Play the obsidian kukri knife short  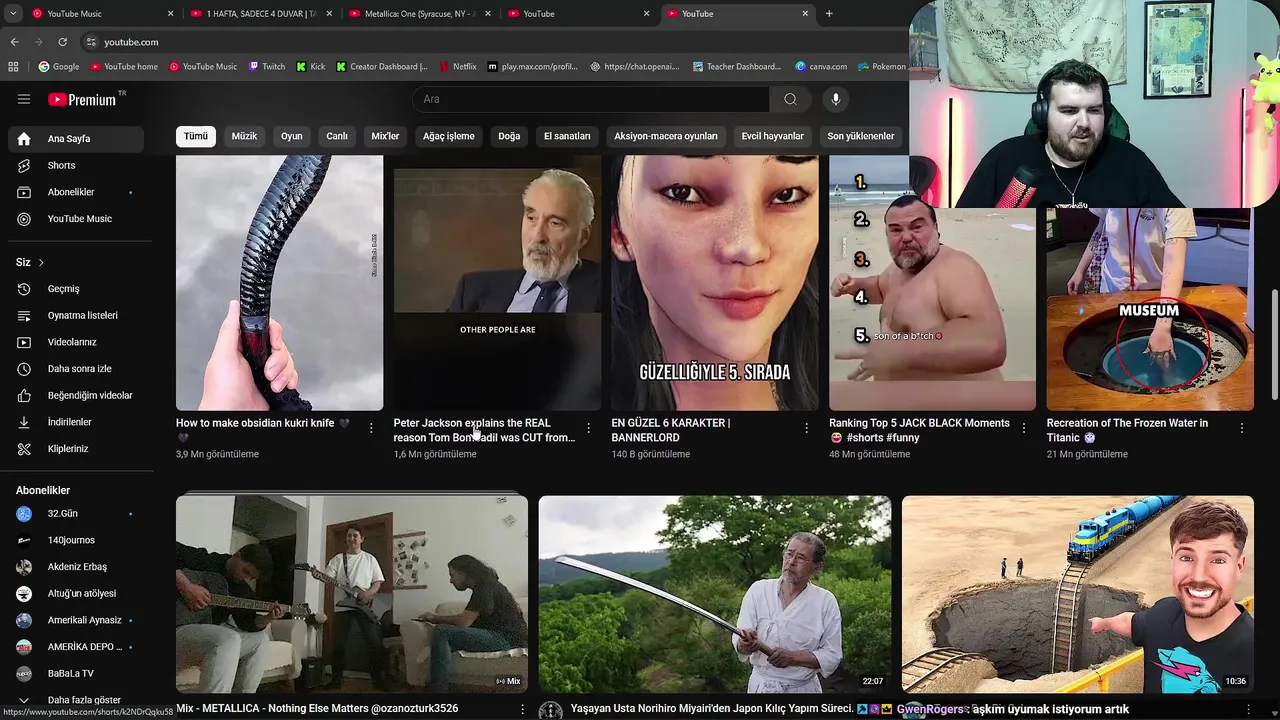coord(279,283)
